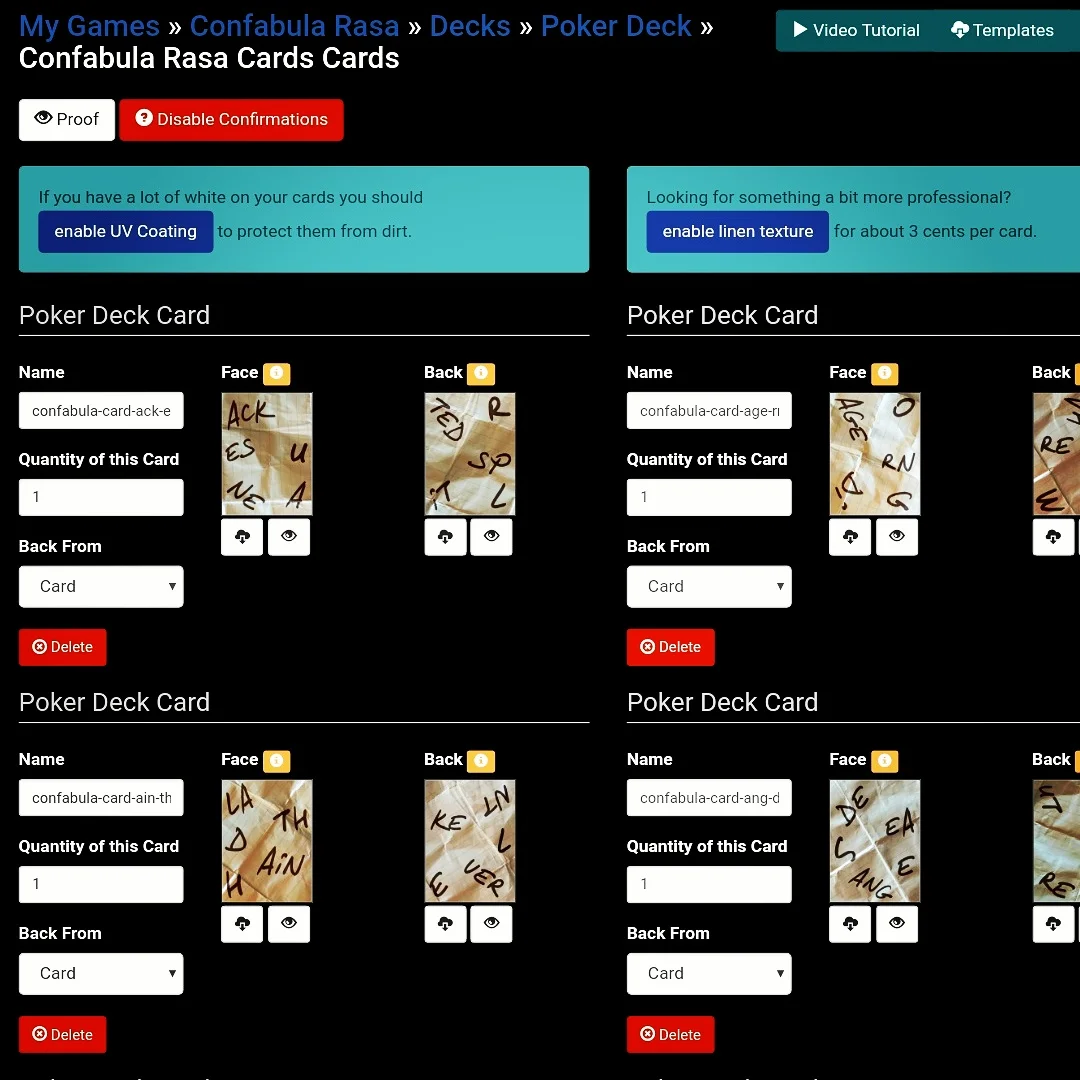Viewport: 1080px width, 1080px height.
Task: Open Confabula Rasa breadcrumb link
Action: tap(294, 26)
